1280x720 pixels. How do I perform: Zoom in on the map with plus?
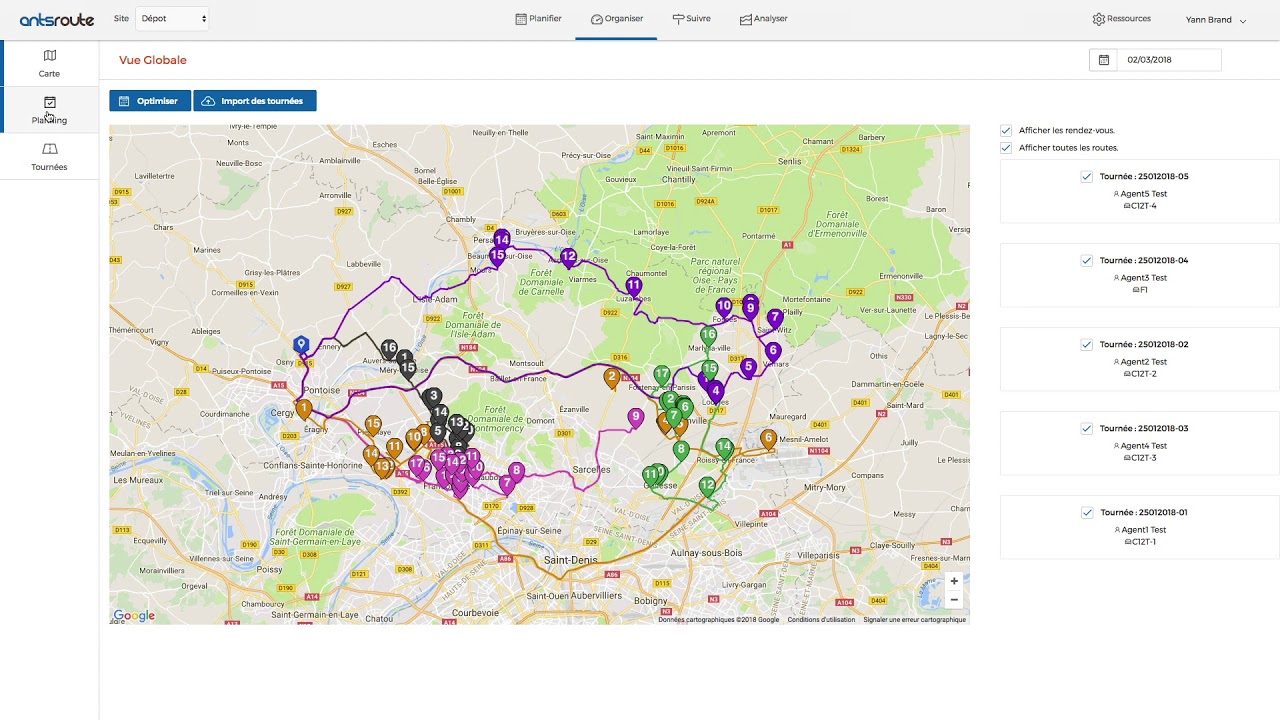tap(954, 581)
